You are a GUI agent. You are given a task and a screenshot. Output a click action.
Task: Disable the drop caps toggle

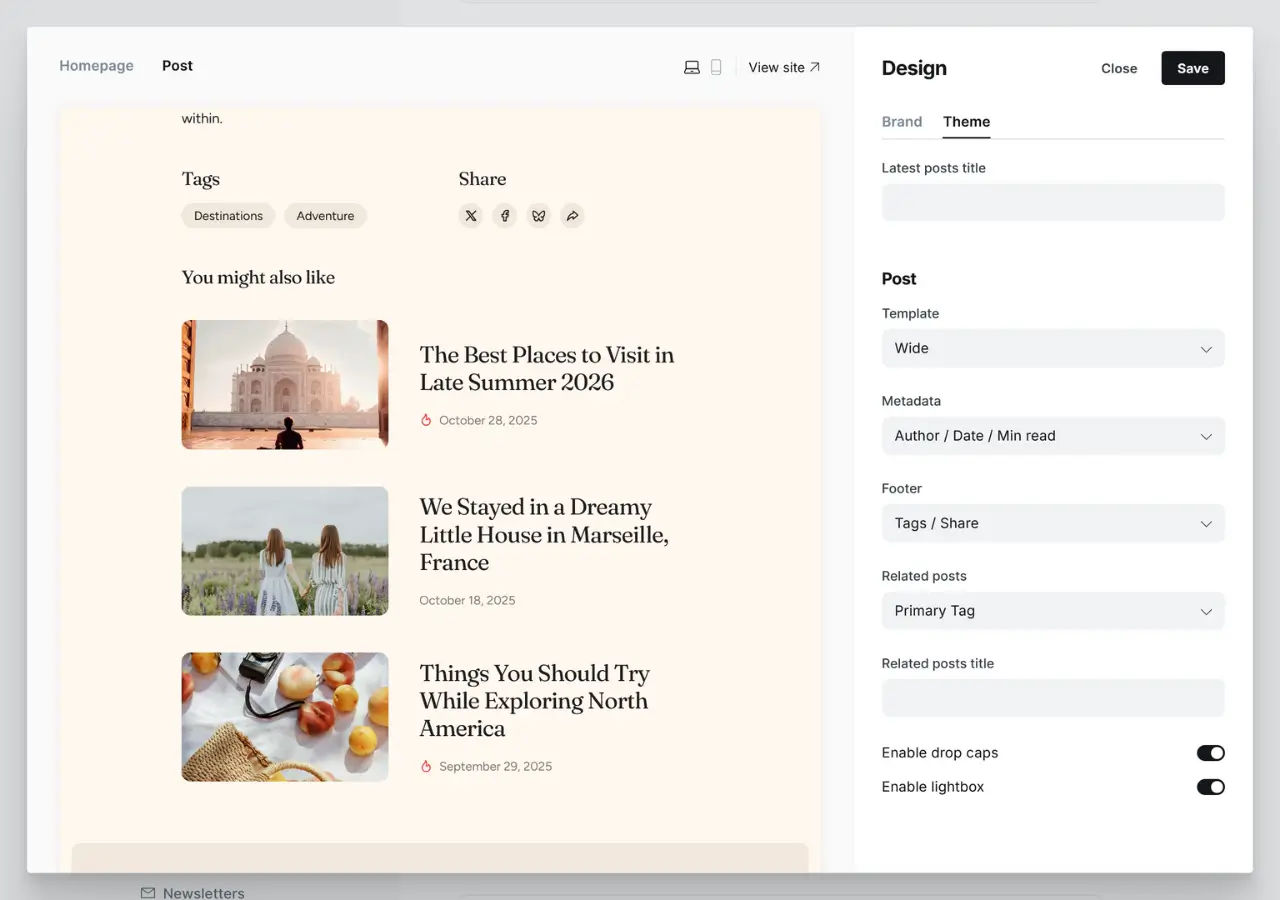(1210, 753)
